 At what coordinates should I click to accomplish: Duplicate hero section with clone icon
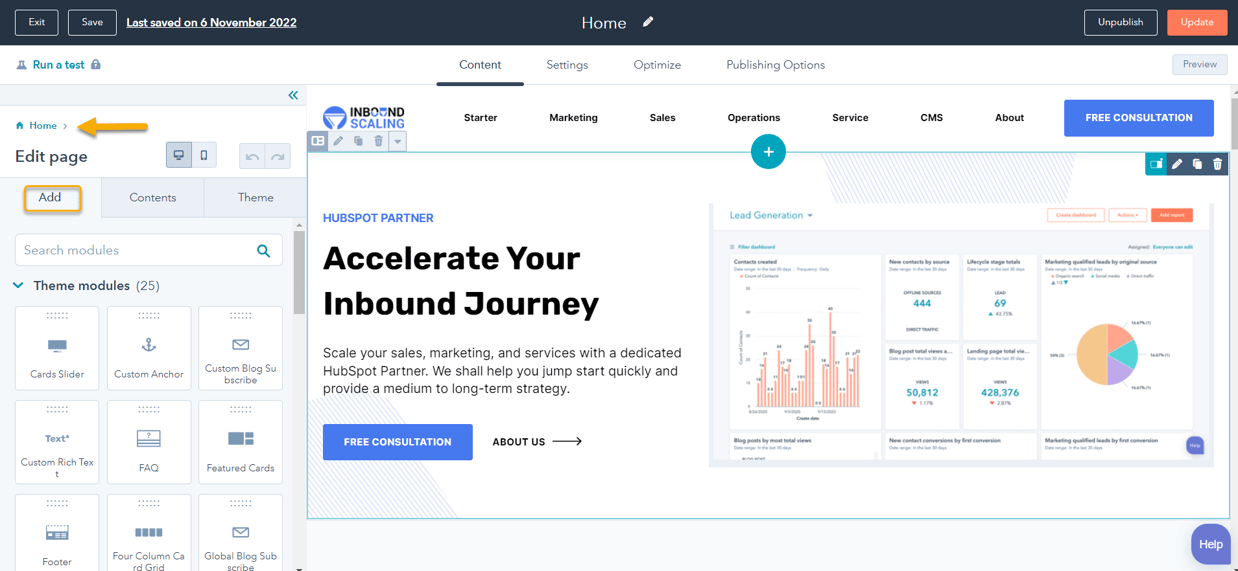point(1197,164)
